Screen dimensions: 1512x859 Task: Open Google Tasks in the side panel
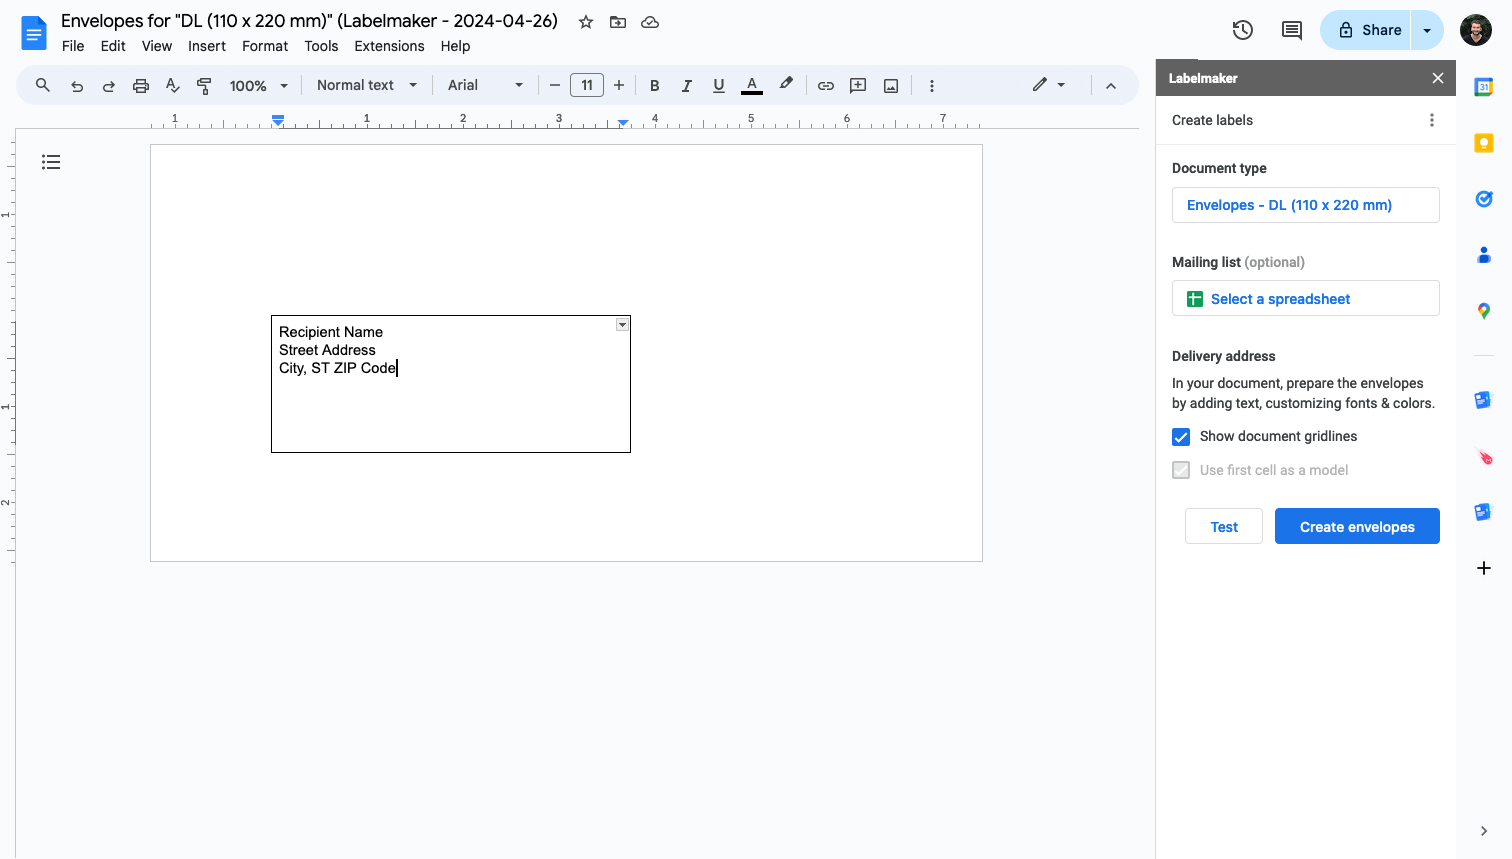1483,199
